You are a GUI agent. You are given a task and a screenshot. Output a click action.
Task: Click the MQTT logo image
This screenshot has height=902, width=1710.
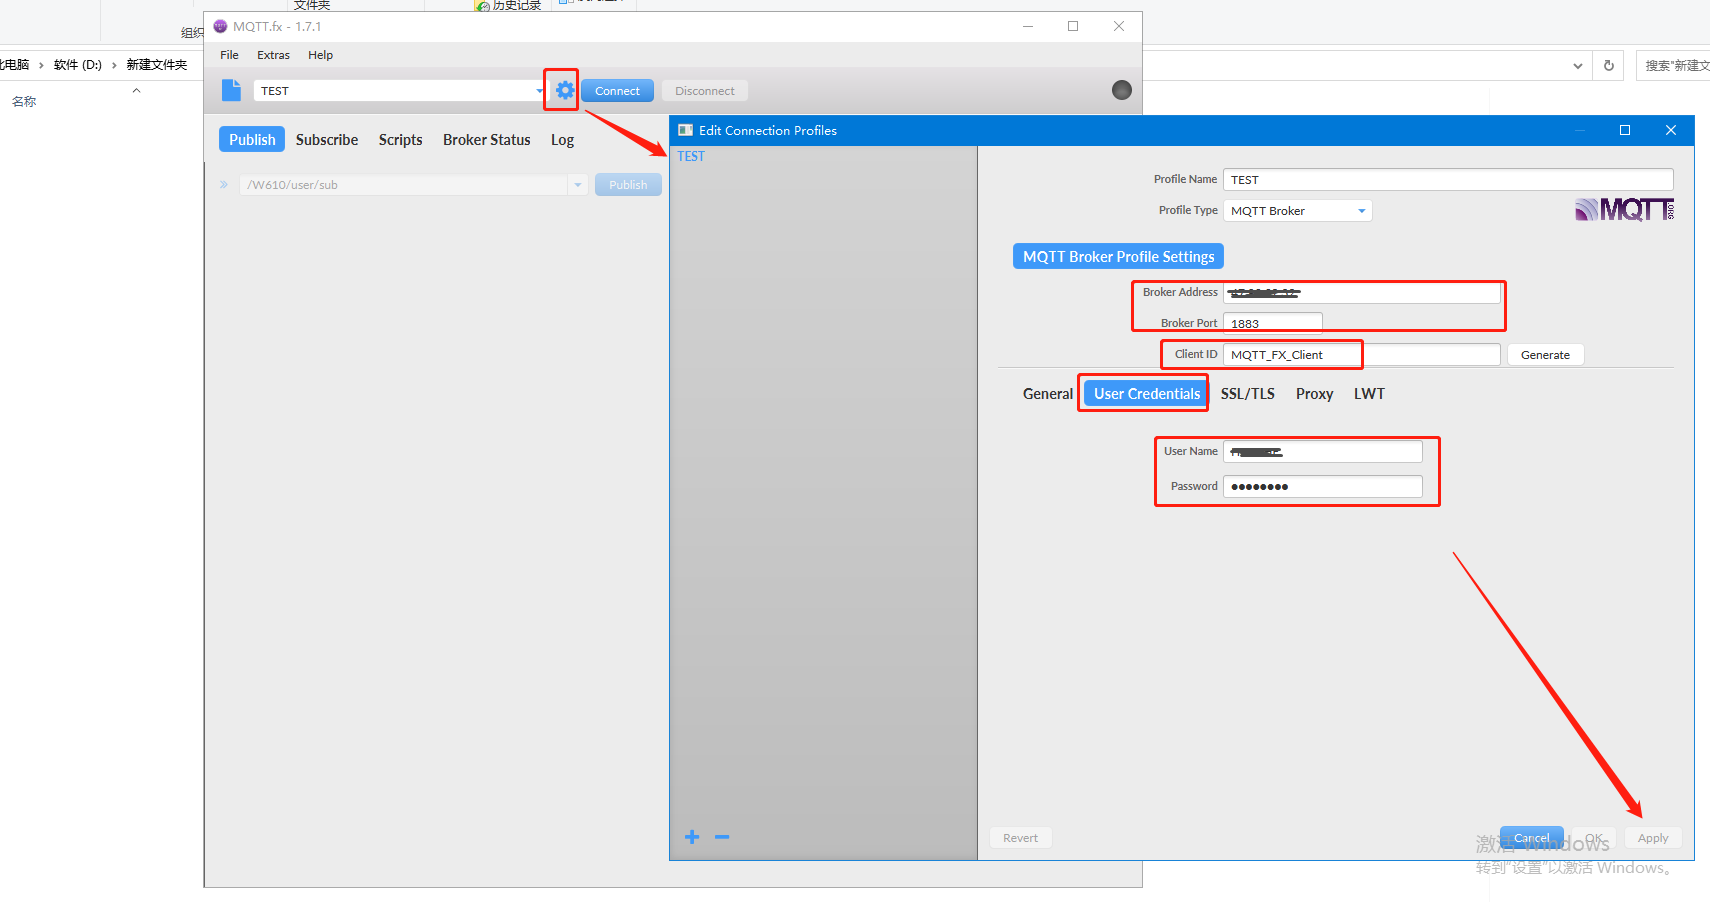coord(1624,209)
